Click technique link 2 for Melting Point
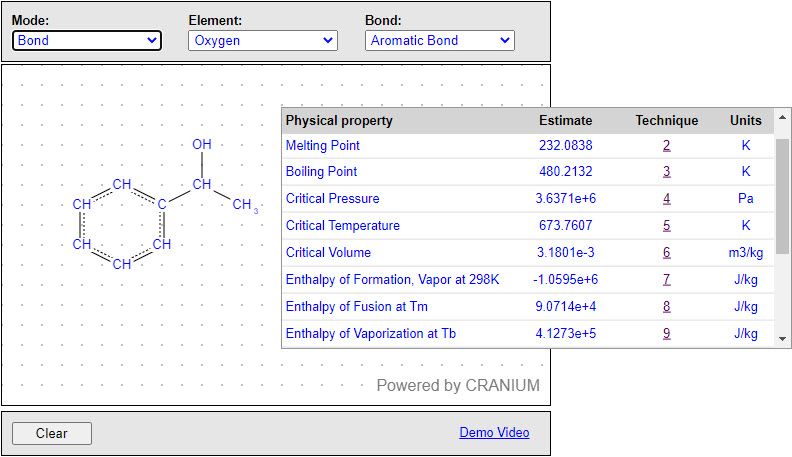Screen dimensions: 792x457 point(666,145)
